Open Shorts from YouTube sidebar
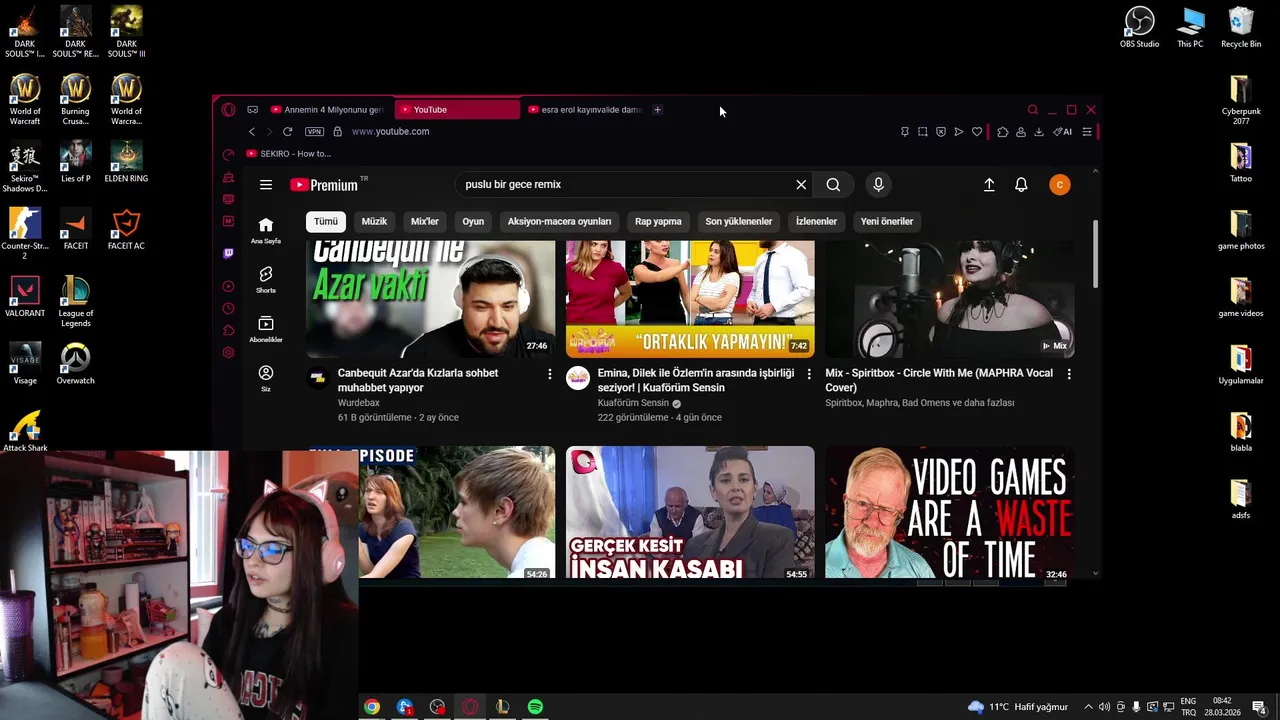Viewport: 1280px width, 720px height. pyautogui.click(x=266, y=280)
